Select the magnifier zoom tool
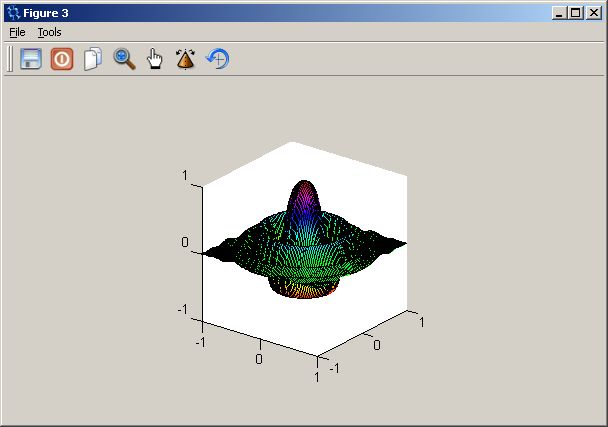608x427 pixels. click(x=124, y=59)
